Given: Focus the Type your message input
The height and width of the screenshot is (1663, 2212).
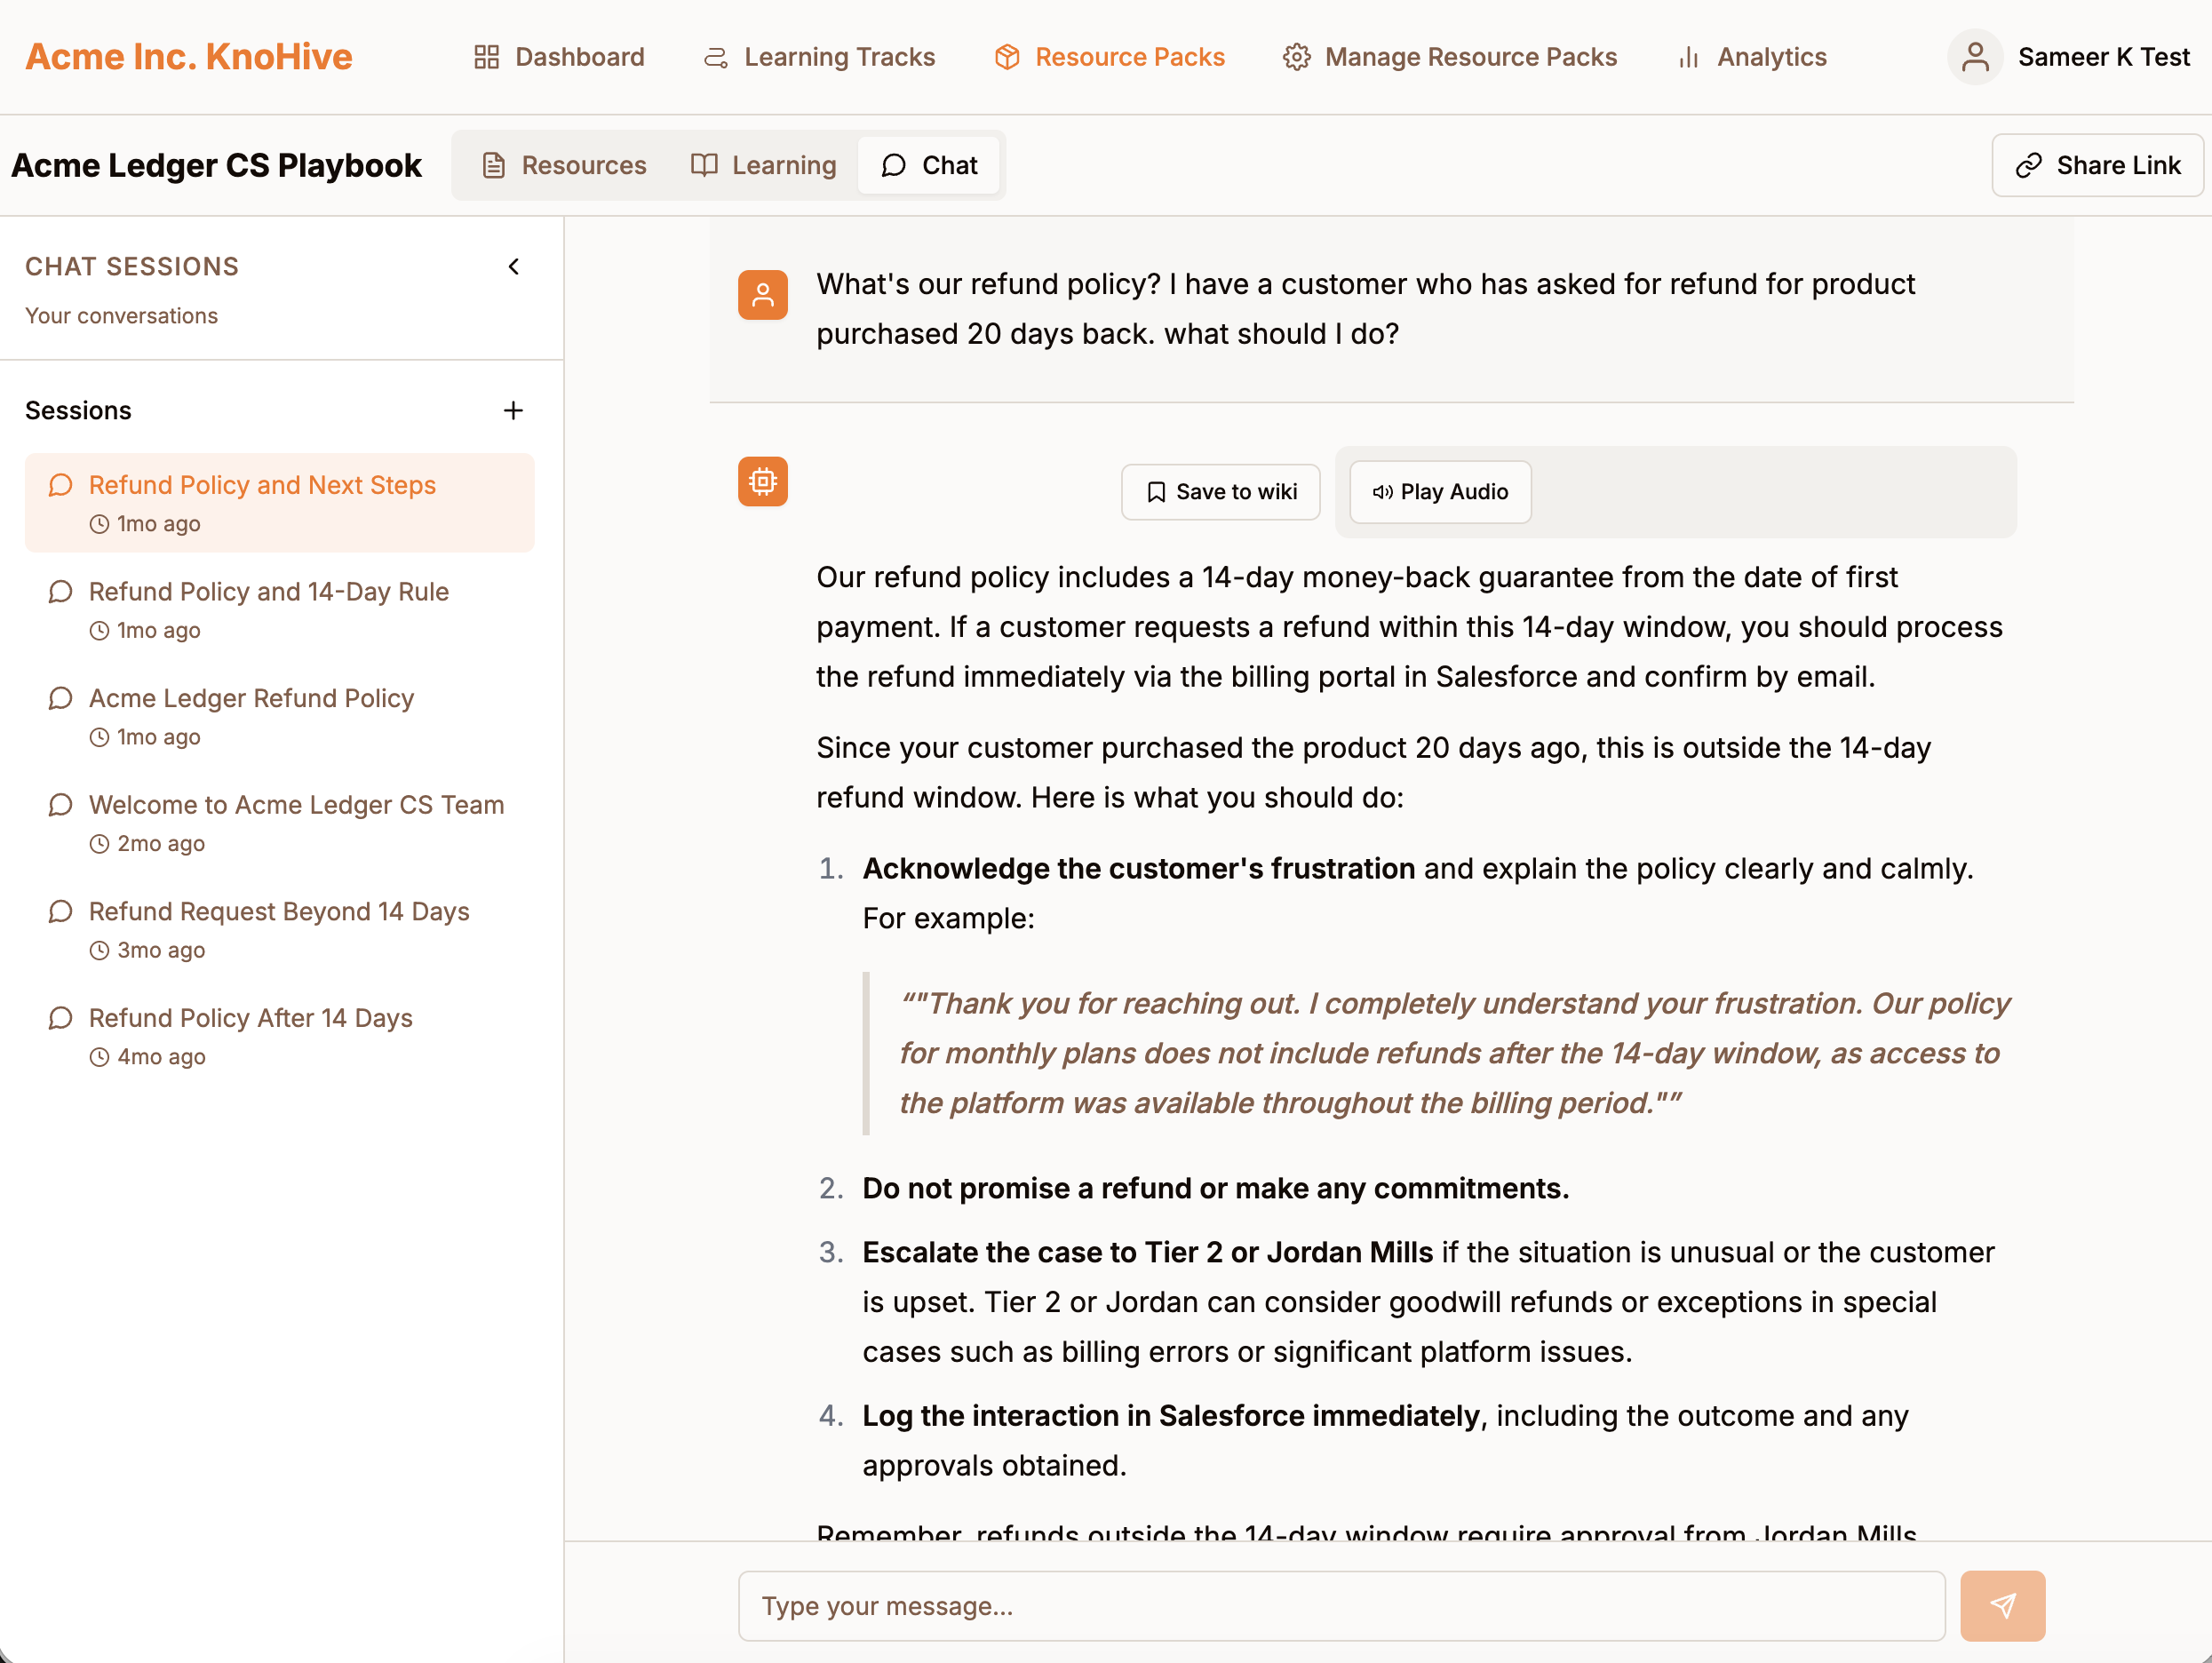Looking at the screenshot, I should 1342,1606.
